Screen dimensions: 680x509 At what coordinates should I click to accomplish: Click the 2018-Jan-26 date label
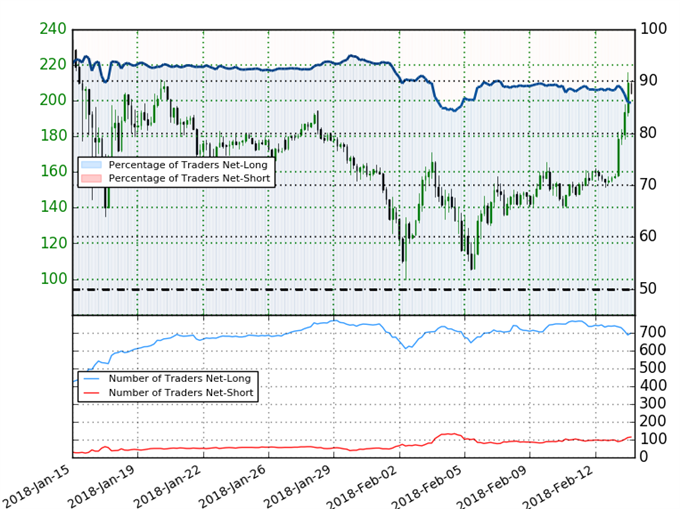pos(233,486)
